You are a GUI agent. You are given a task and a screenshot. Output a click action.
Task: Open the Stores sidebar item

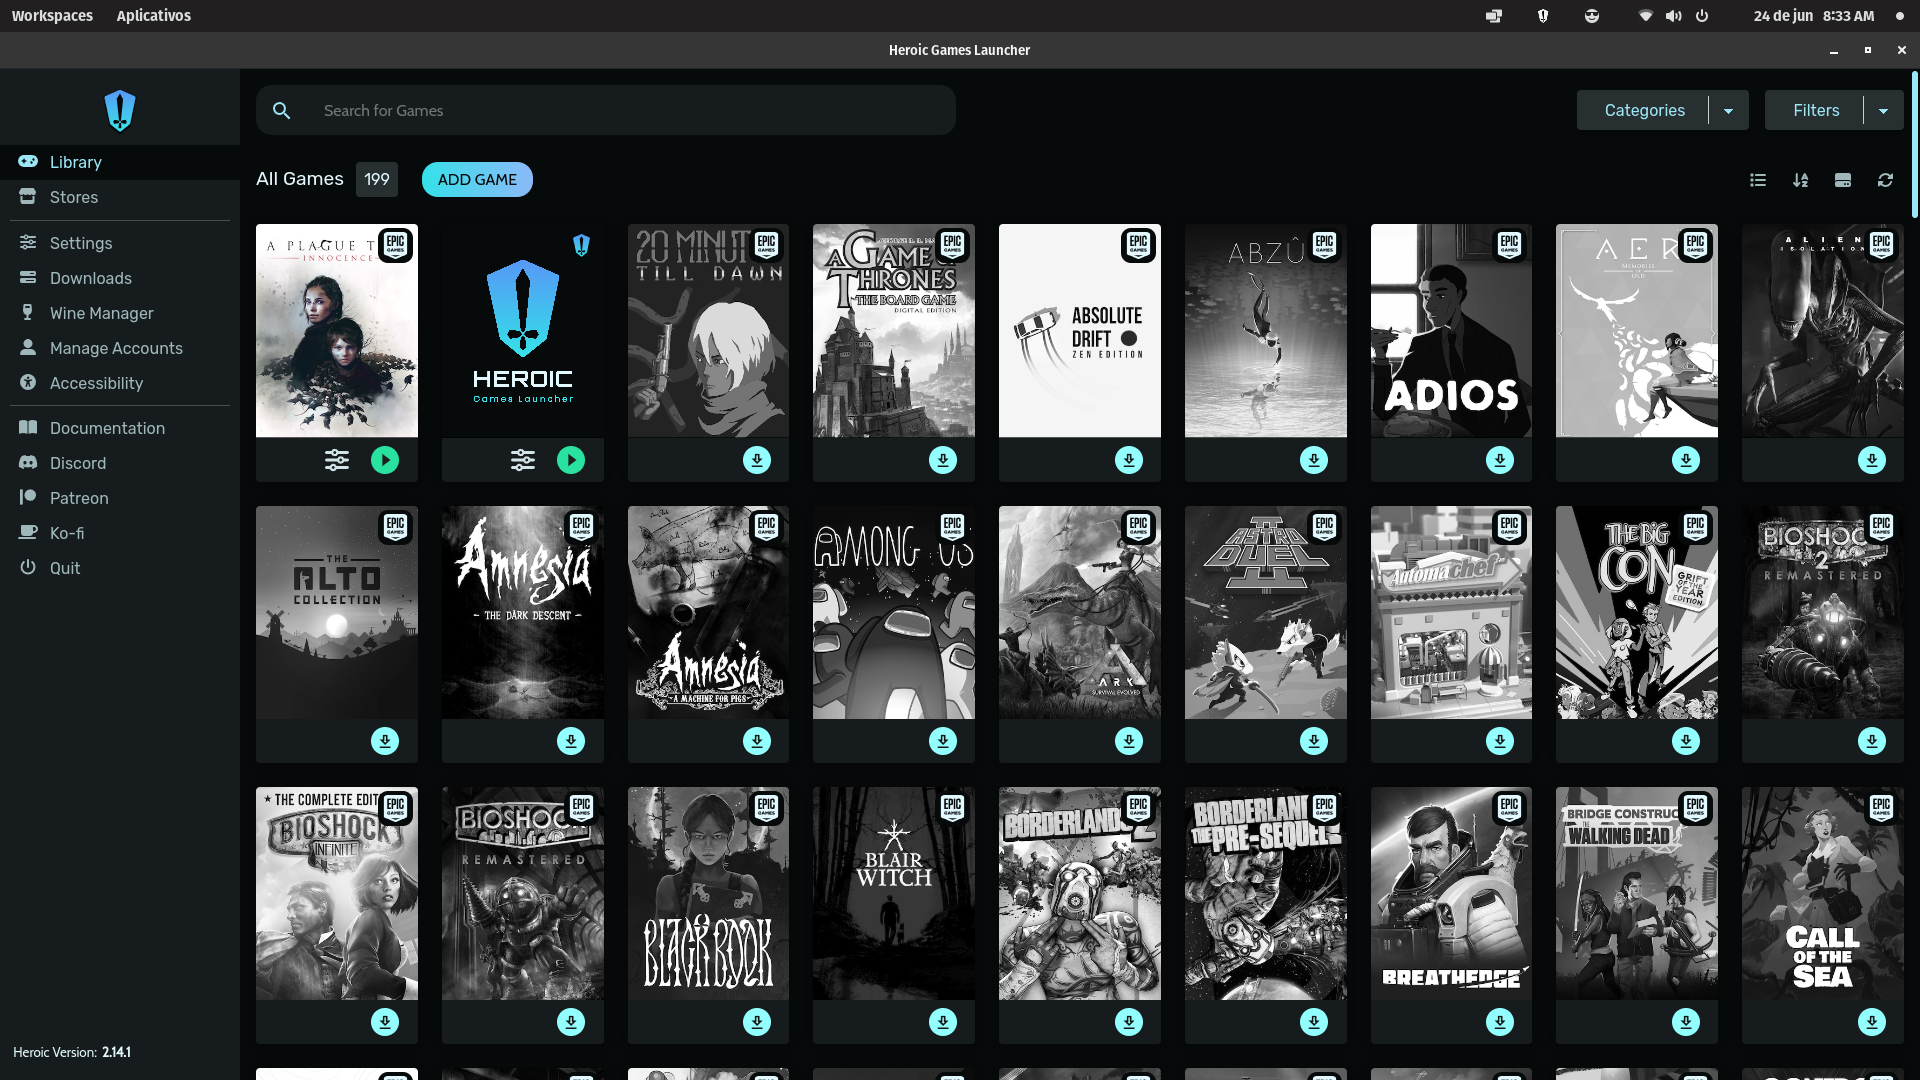coord(74,197)
